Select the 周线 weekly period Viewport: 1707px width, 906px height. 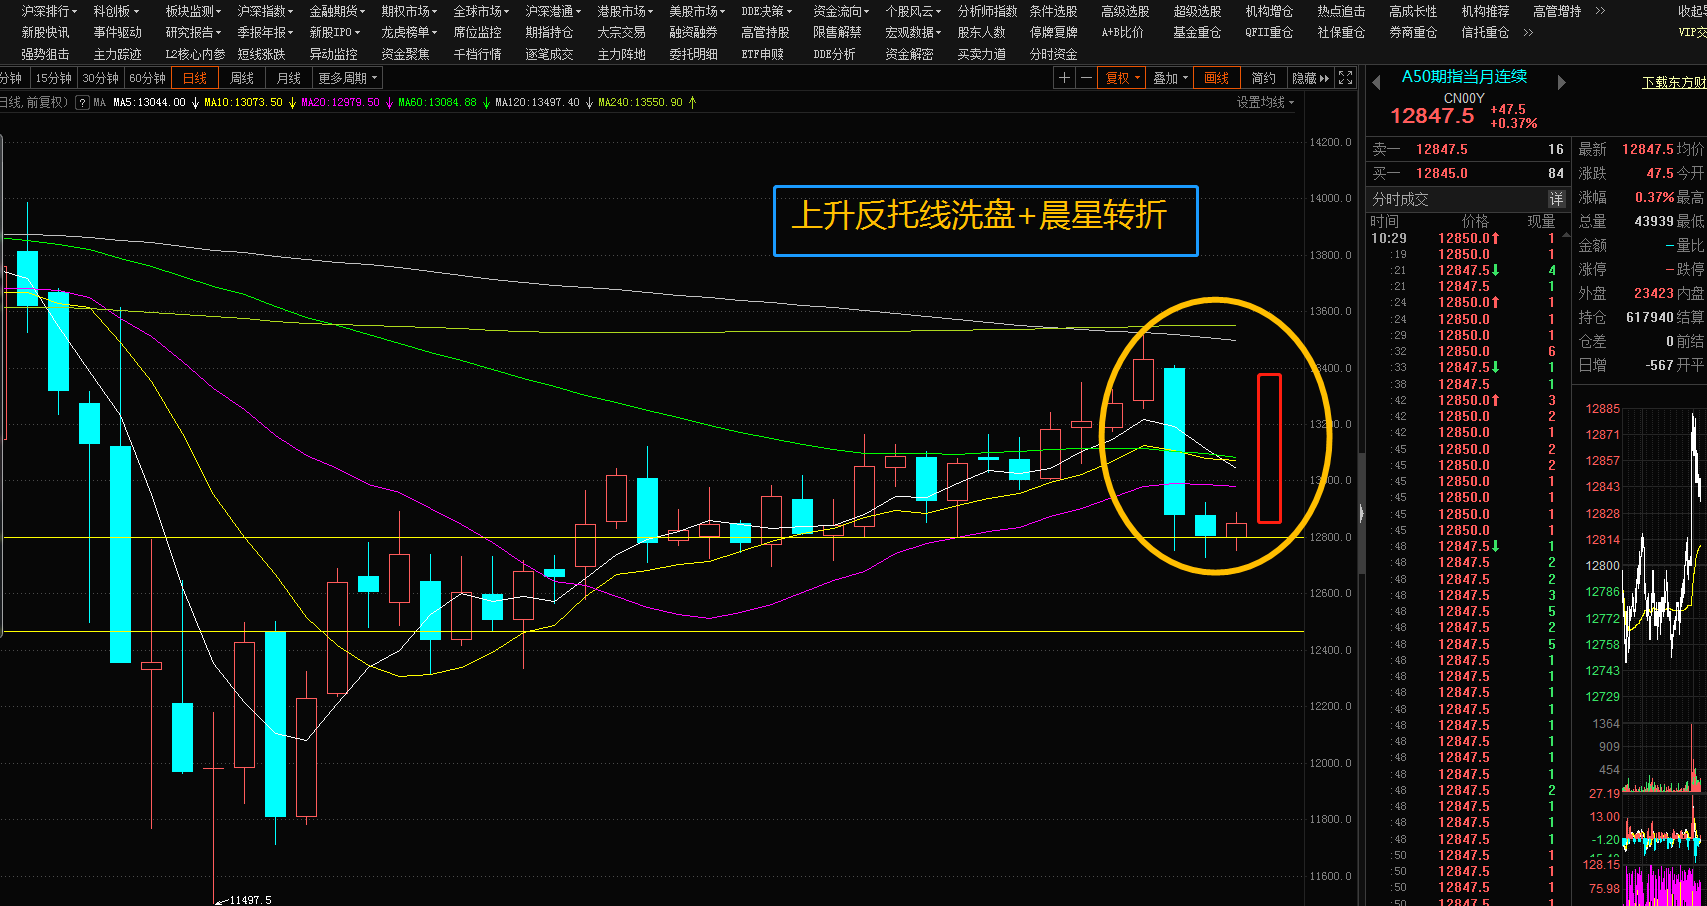242,78
